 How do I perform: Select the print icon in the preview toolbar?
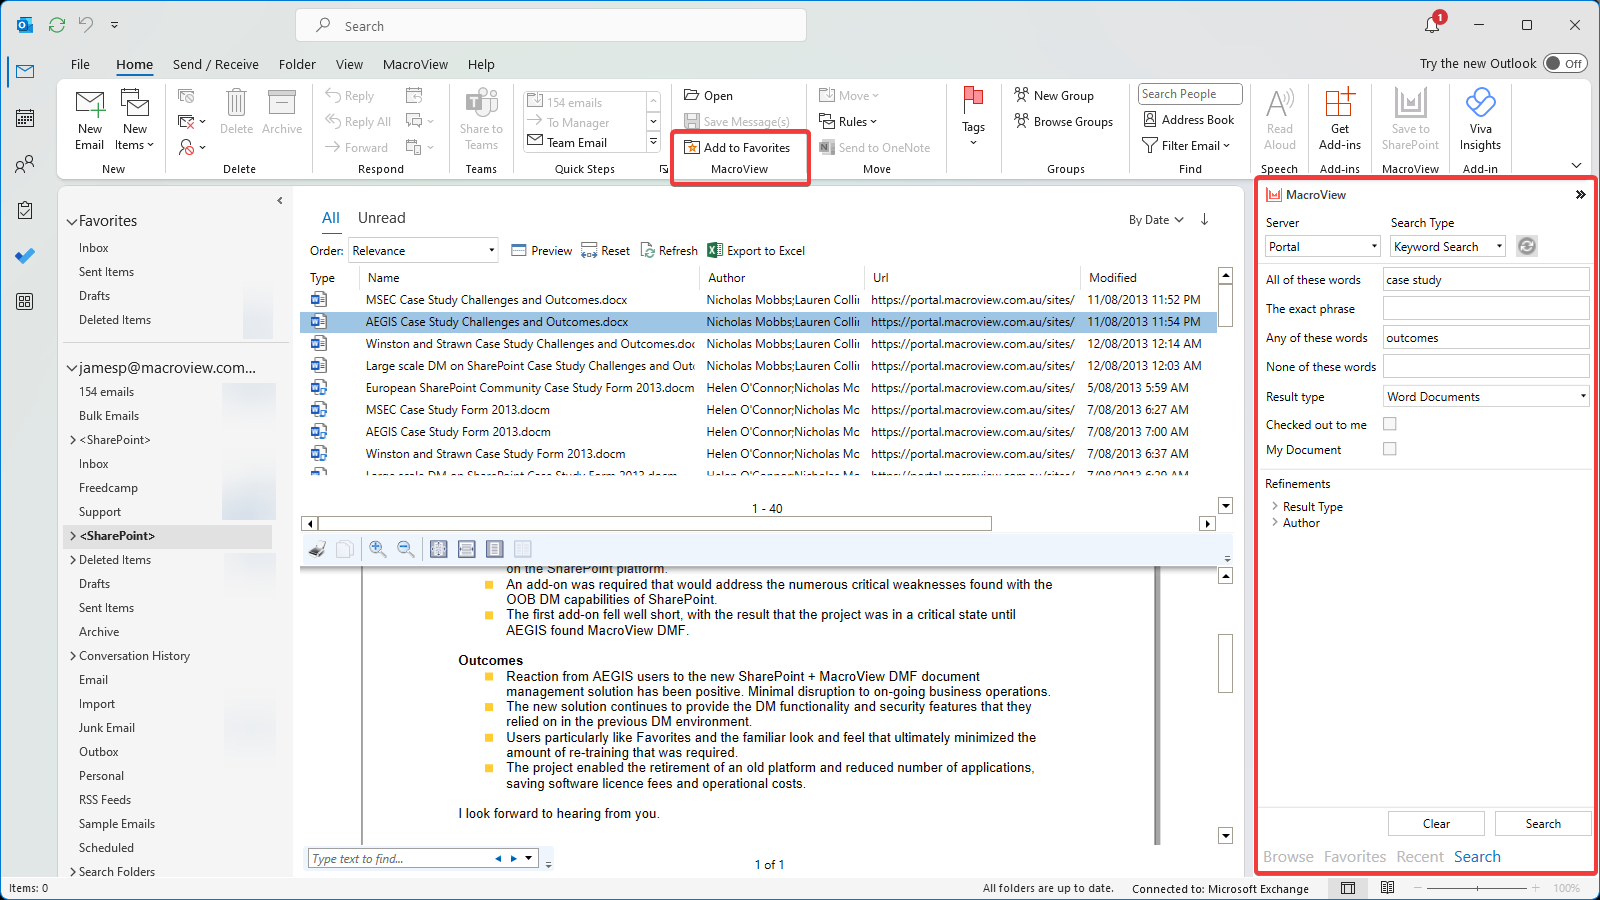click(316, 548)
